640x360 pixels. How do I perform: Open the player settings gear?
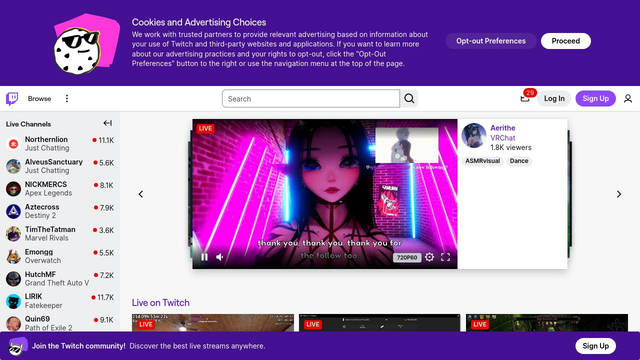tap(429, 257)
